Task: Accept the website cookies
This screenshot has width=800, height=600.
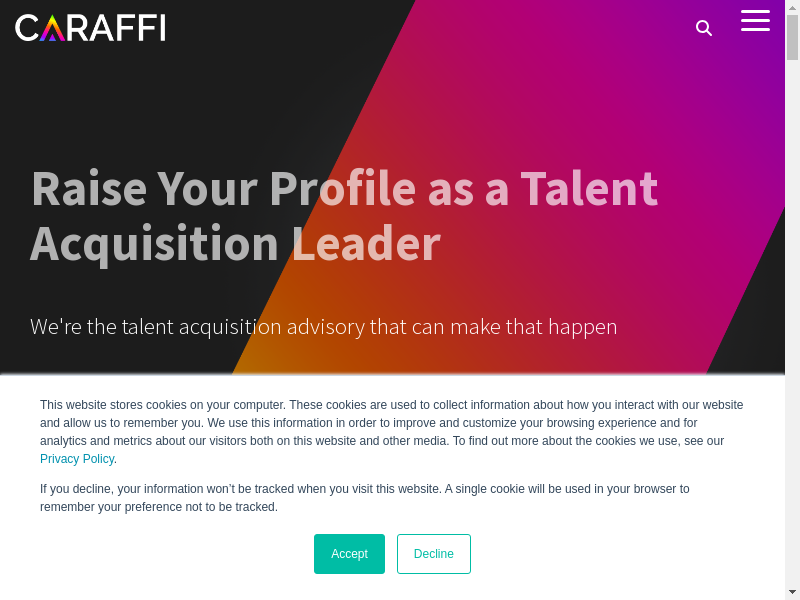Action: pos(349,554)
